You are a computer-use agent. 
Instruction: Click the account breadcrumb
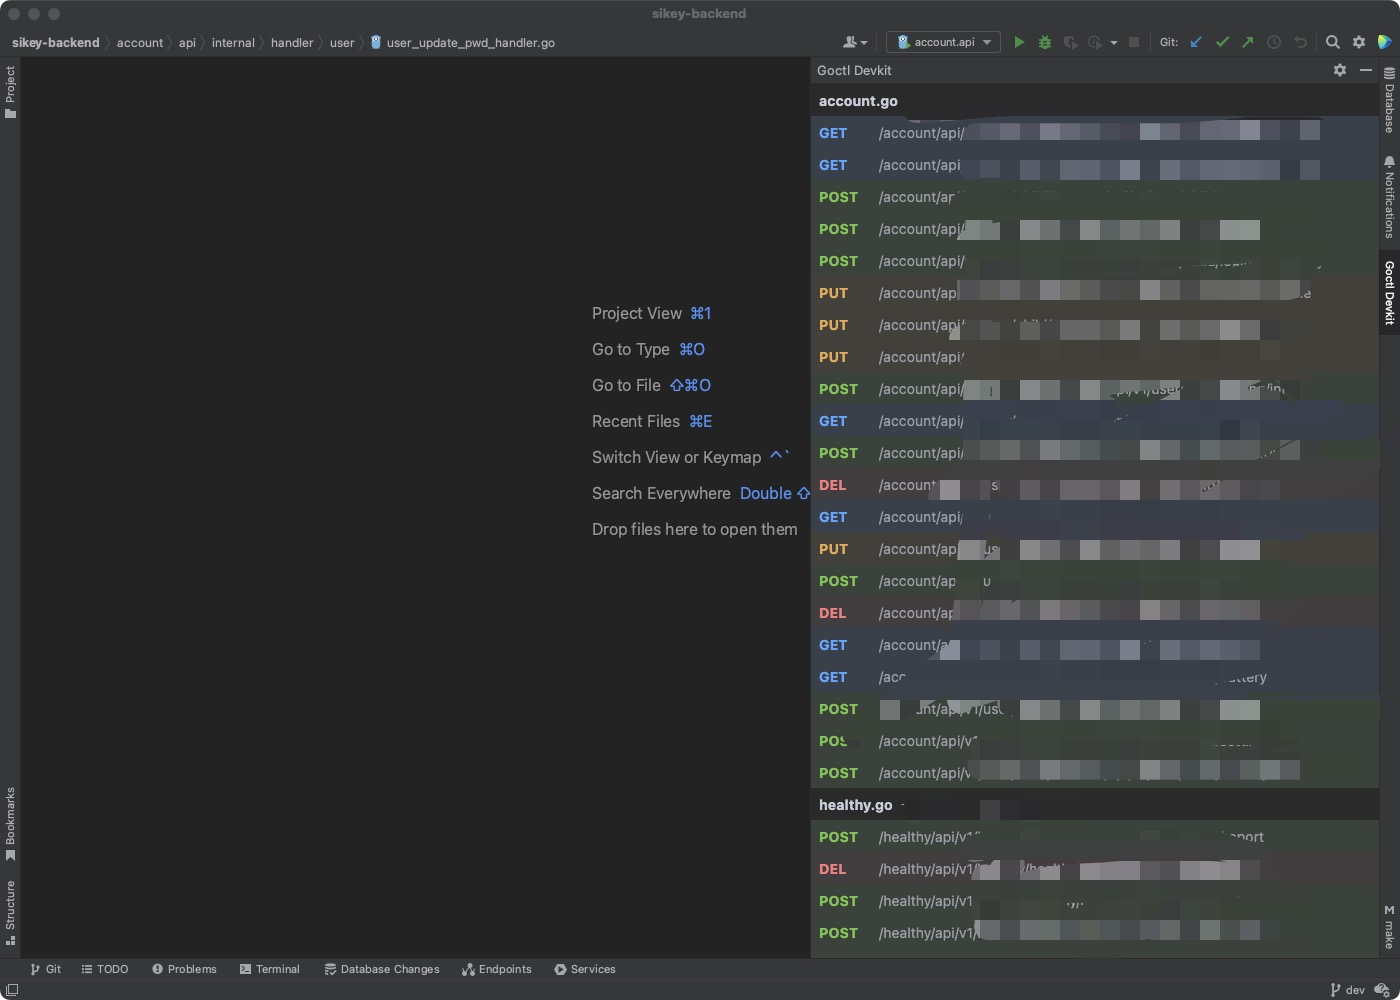tap(140, 42)
